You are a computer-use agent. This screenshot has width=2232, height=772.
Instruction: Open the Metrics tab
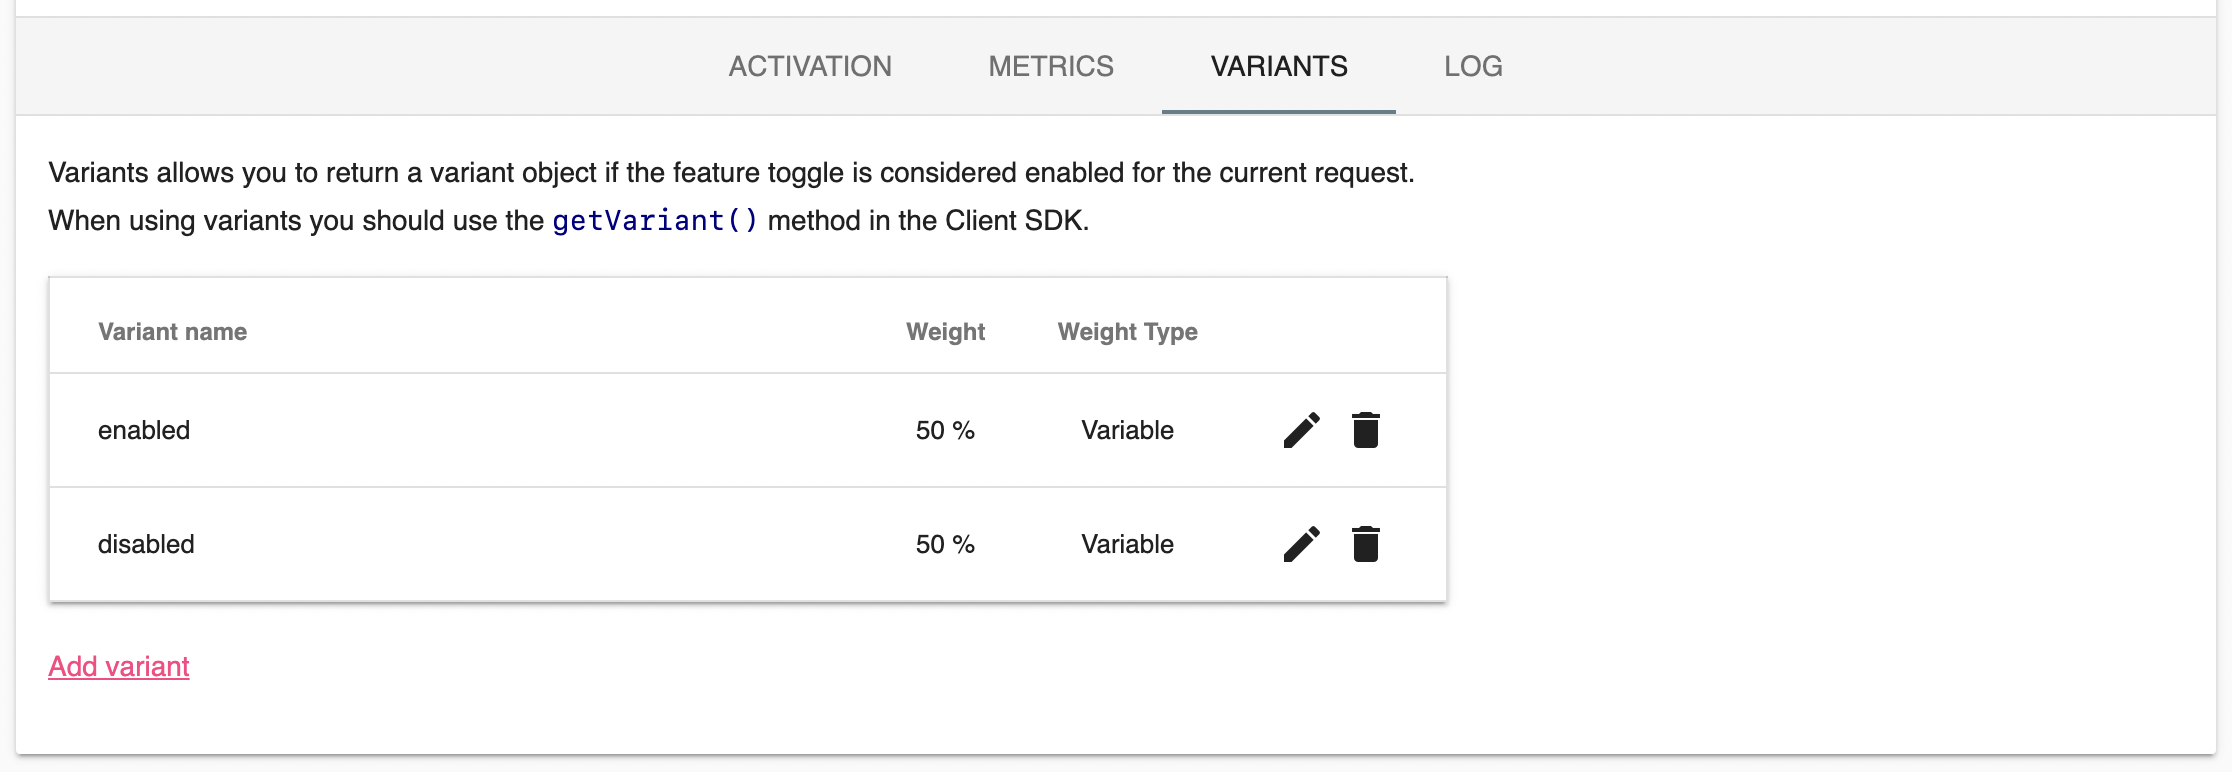(1051, 66)
